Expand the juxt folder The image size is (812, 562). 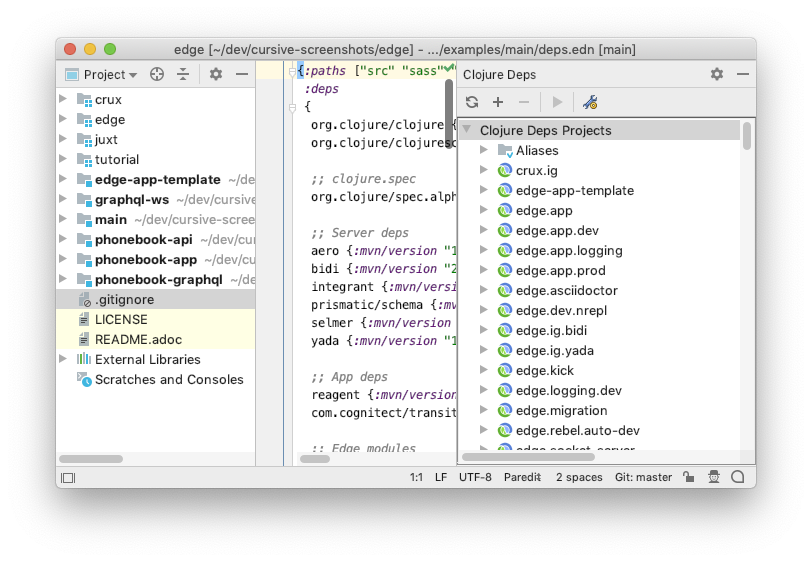point(63,138)
